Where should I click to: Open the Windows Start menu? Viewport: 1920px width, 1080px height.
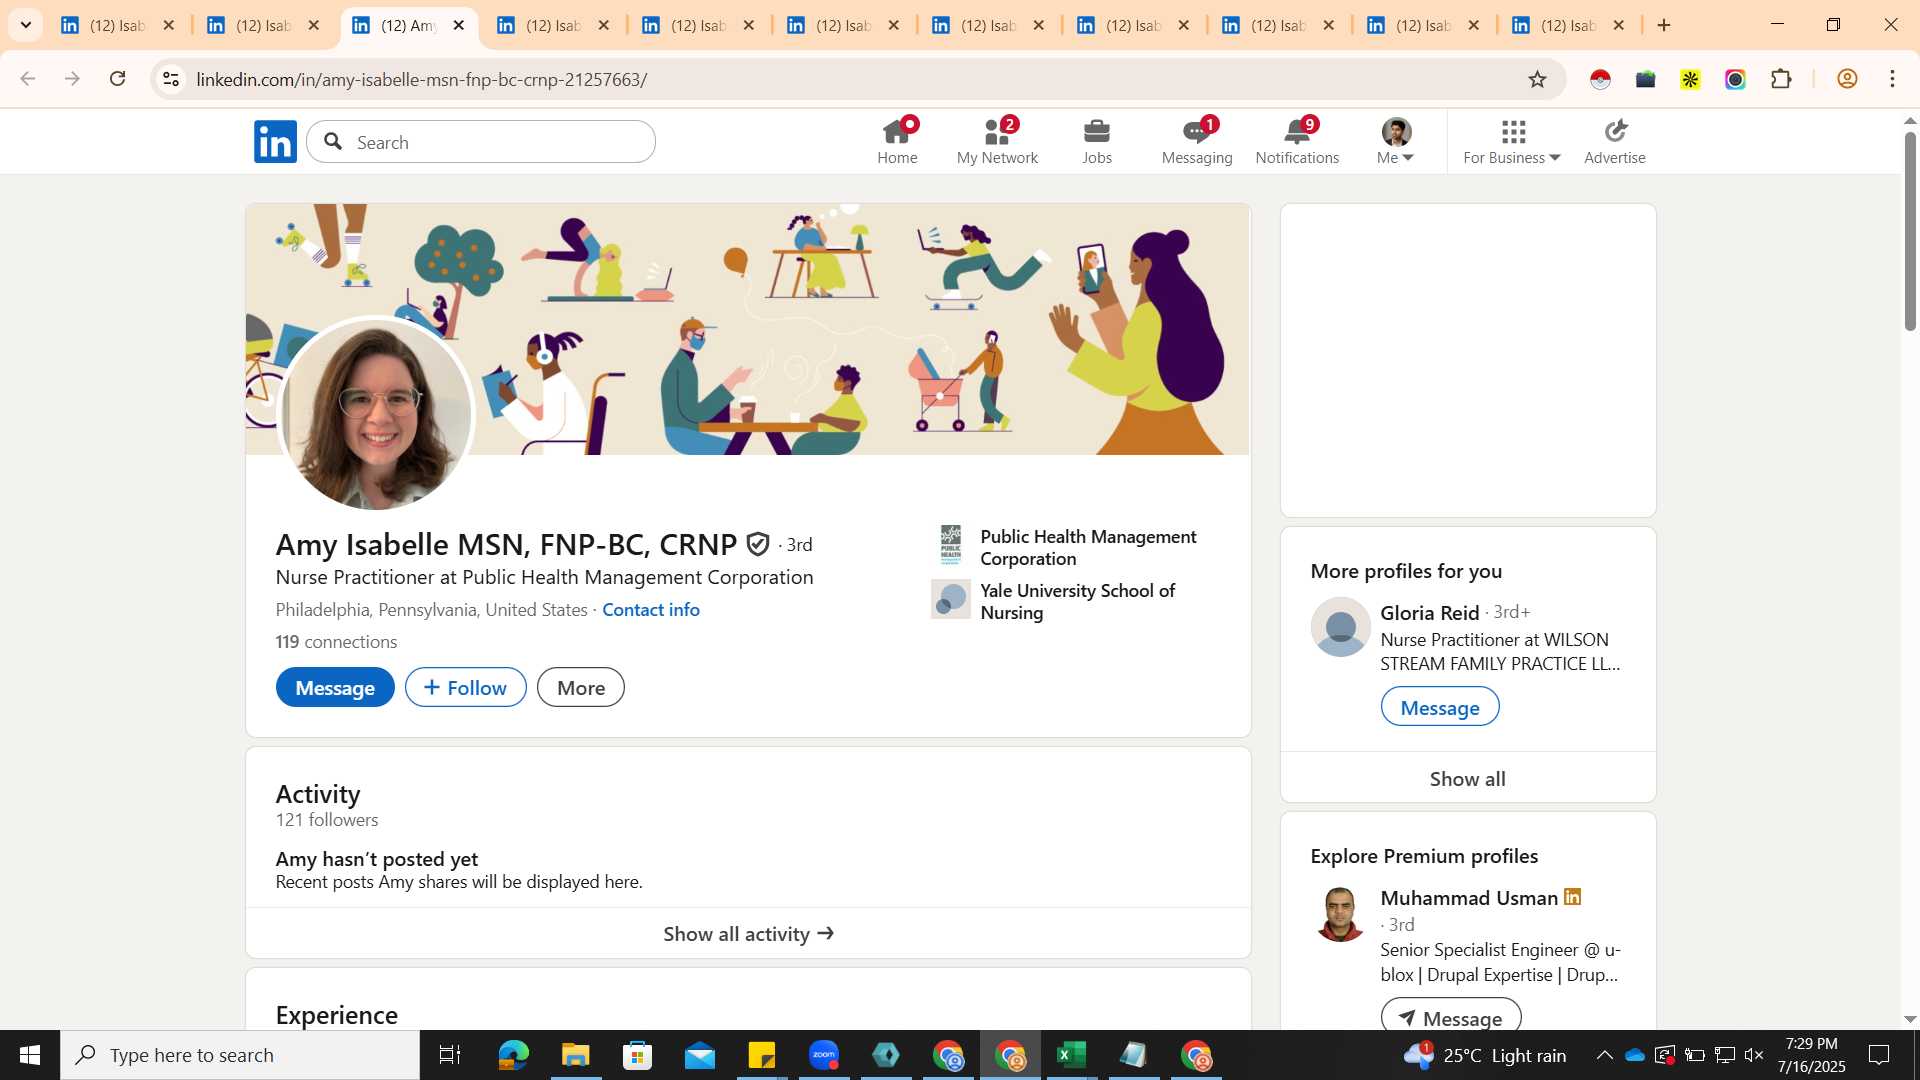point(30,1055)
